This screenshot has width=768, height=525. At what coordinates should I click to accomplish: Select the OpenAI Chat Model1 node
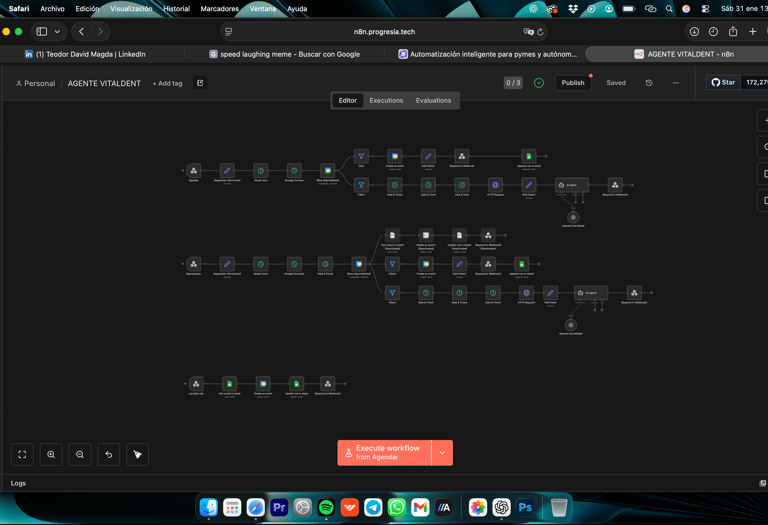(571, 325)
